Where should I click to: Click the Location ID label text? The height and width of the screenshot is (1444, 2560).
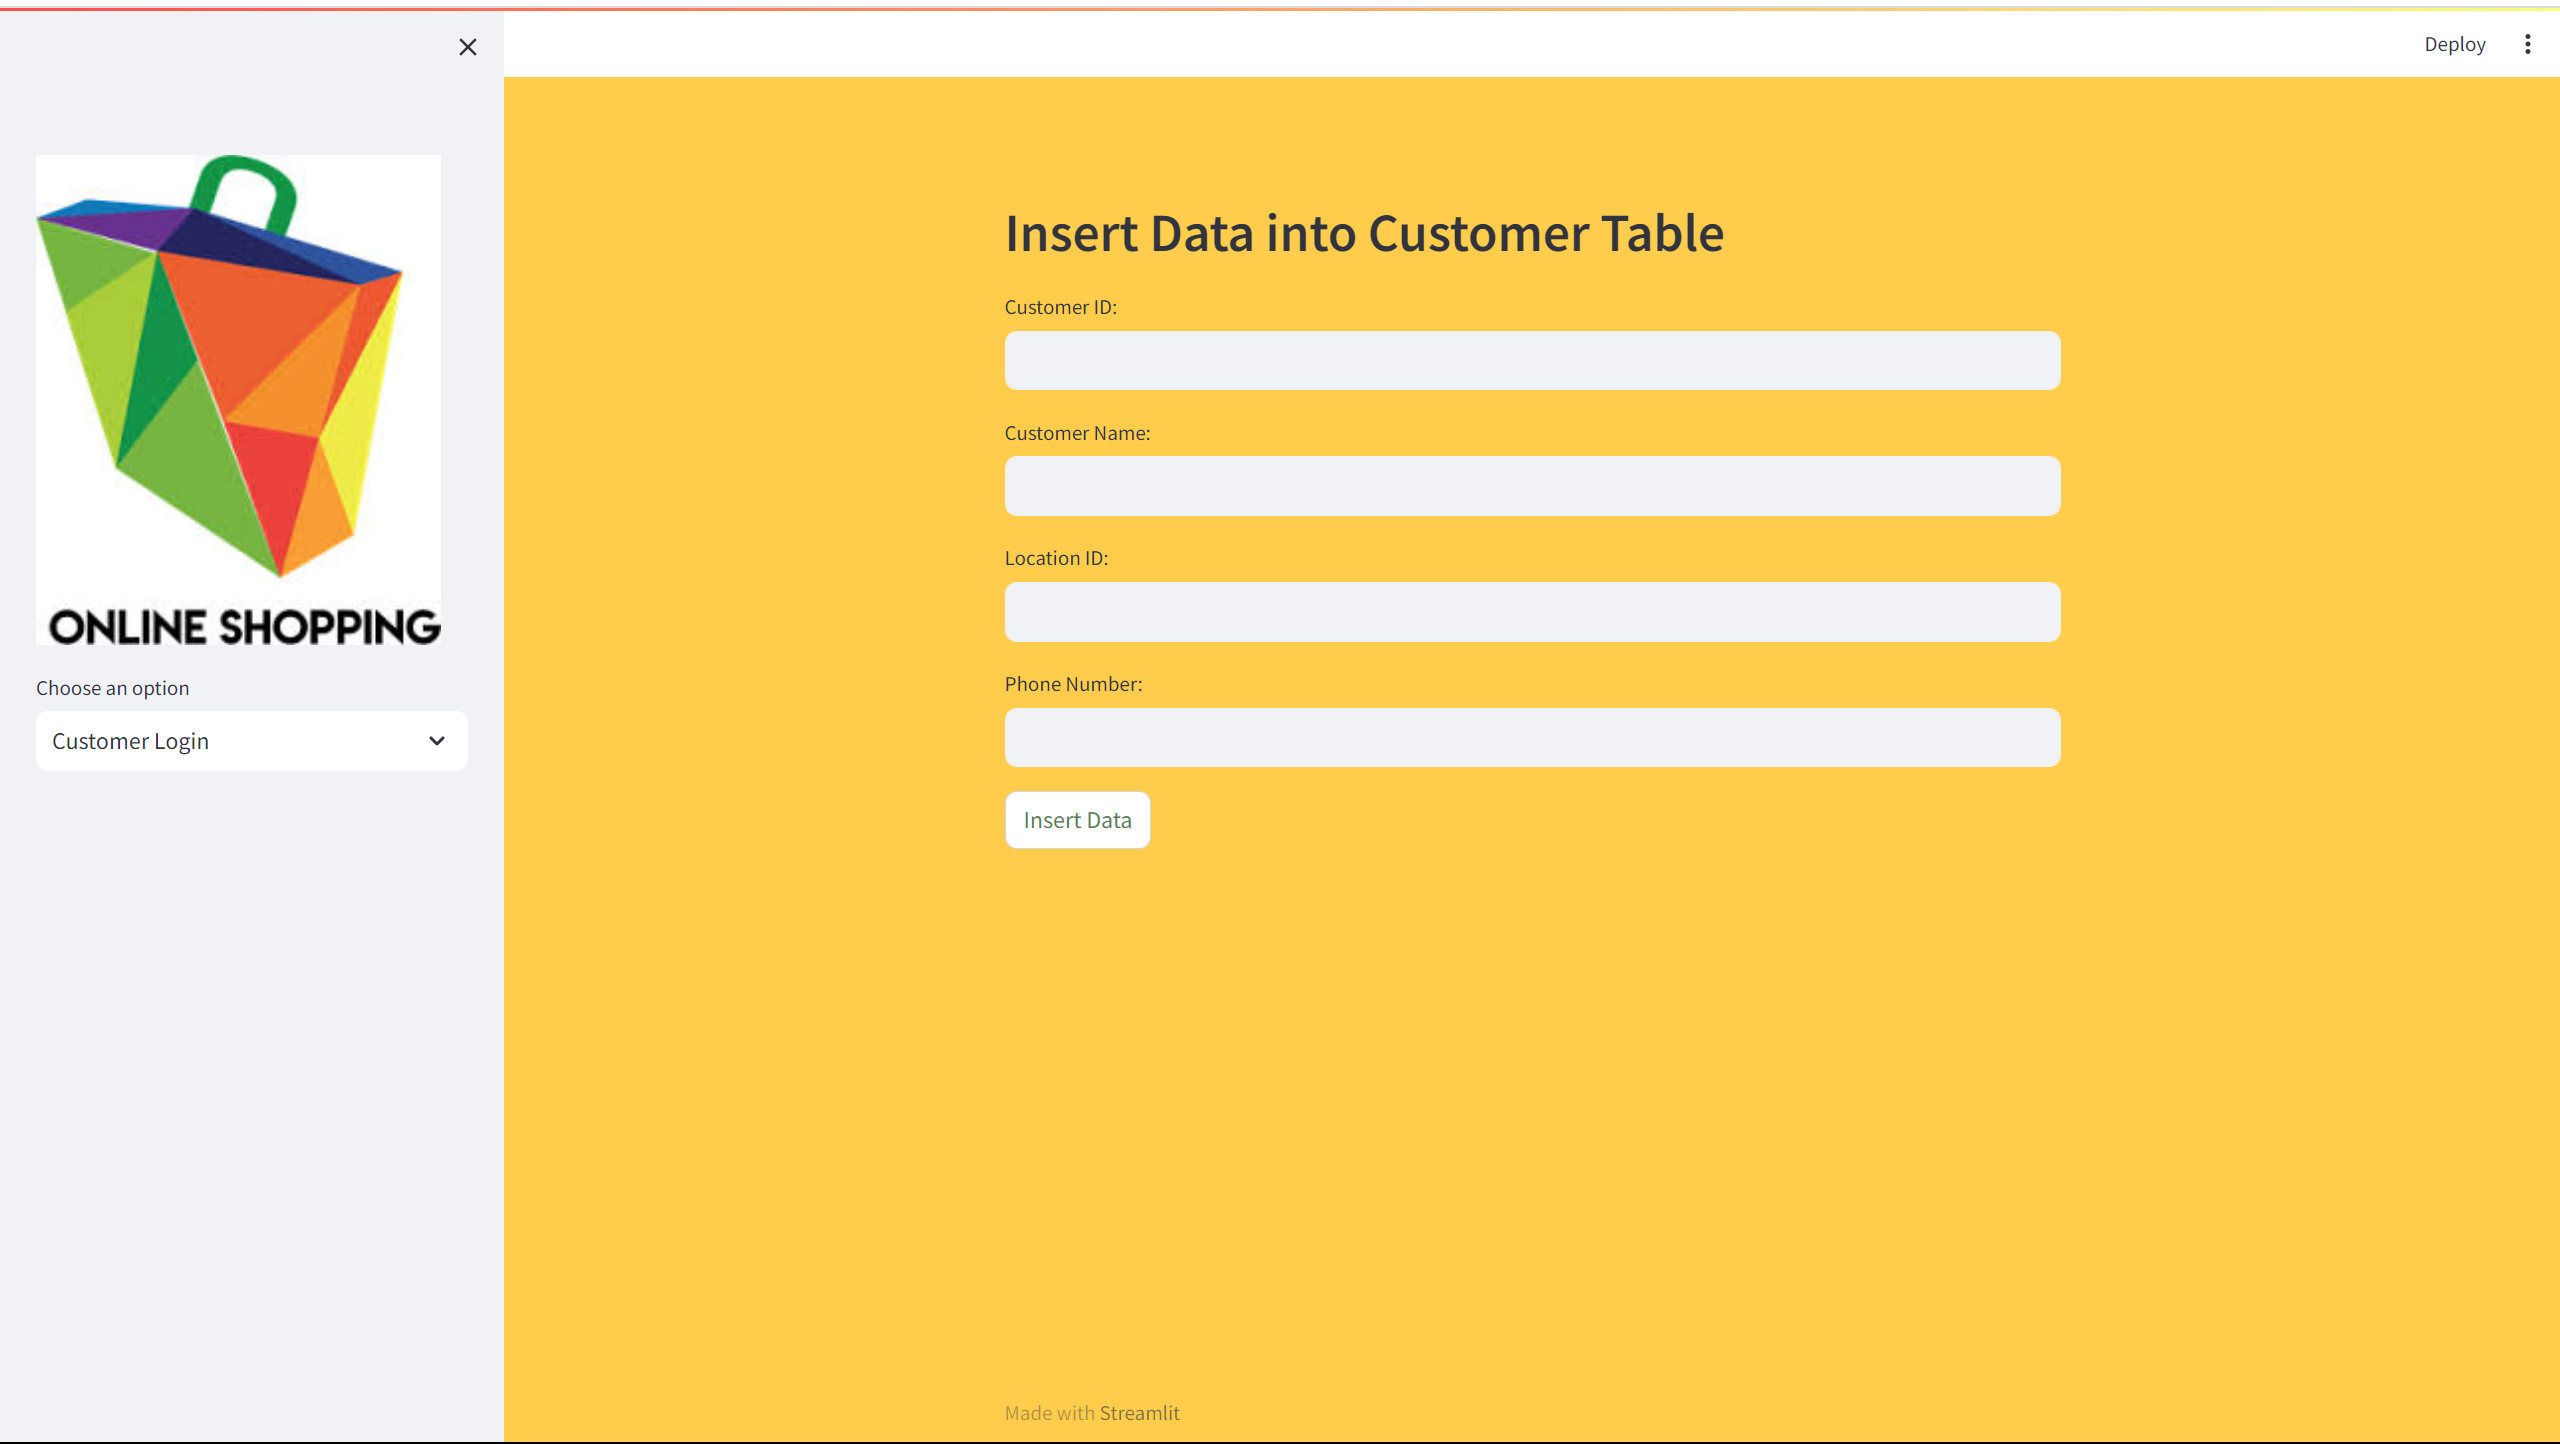pos(1056,558)
